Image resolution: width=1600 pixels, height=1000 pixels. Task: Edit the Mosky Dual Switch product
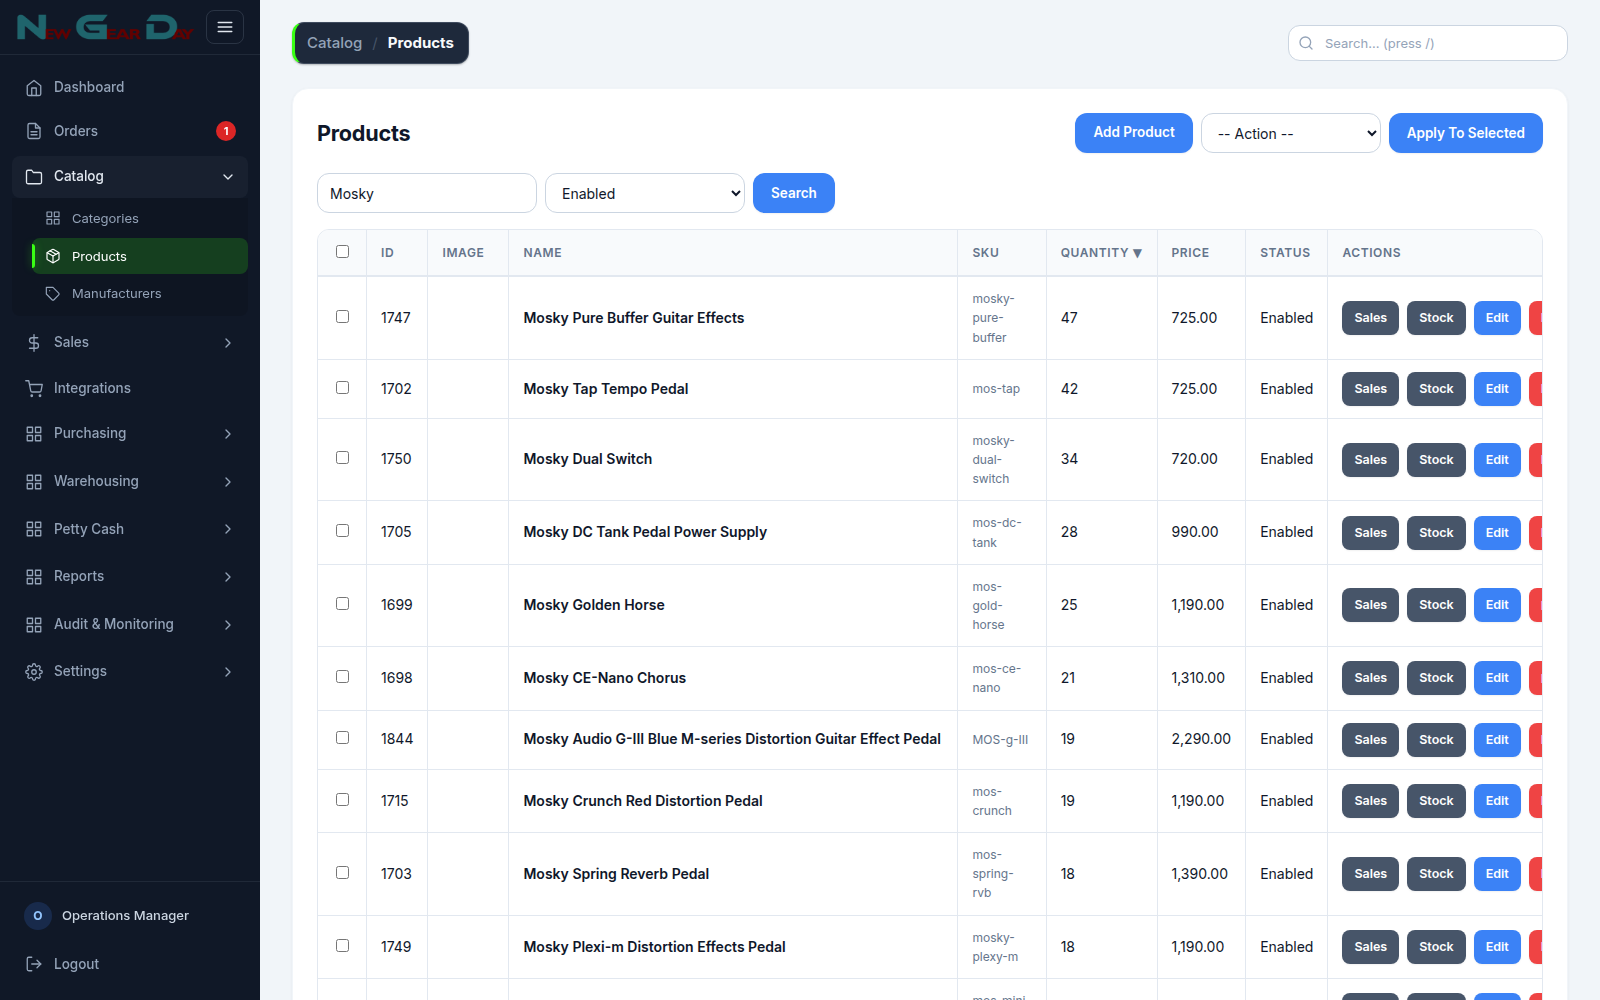(x=1497, y=460)
